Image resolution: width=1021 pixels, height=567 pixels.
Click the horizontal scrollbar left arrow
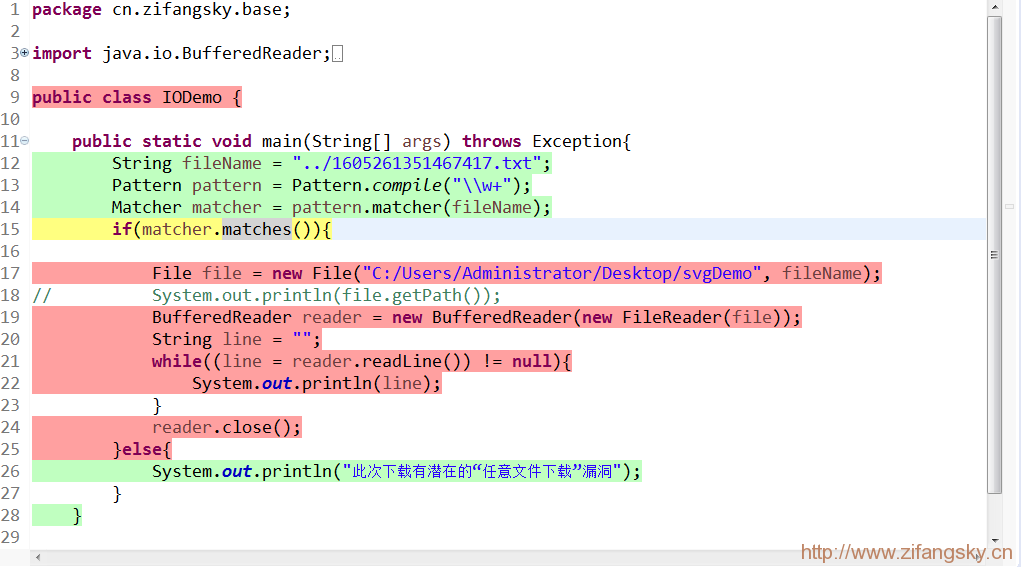pos(38,557)
